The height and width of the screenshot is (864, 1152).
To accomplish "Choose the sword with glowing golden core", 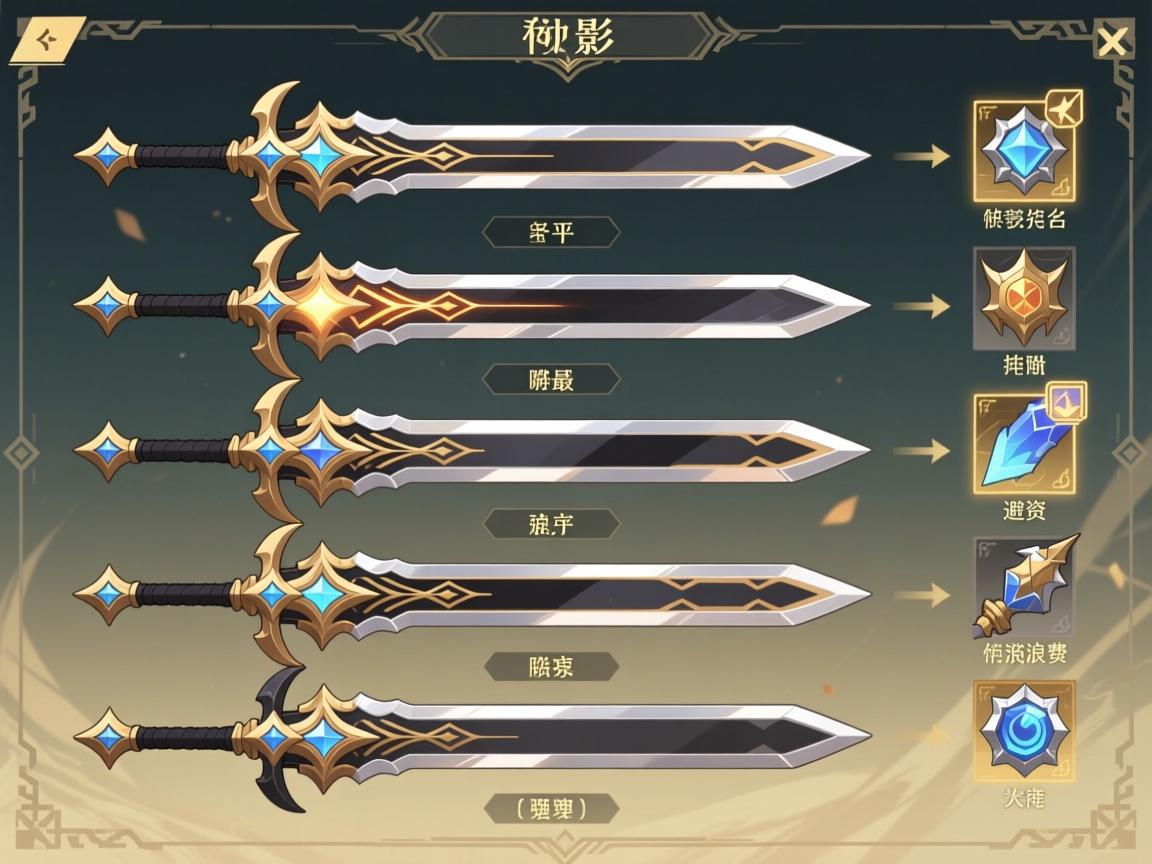I will pyautogui.click(x=472, y=304).
